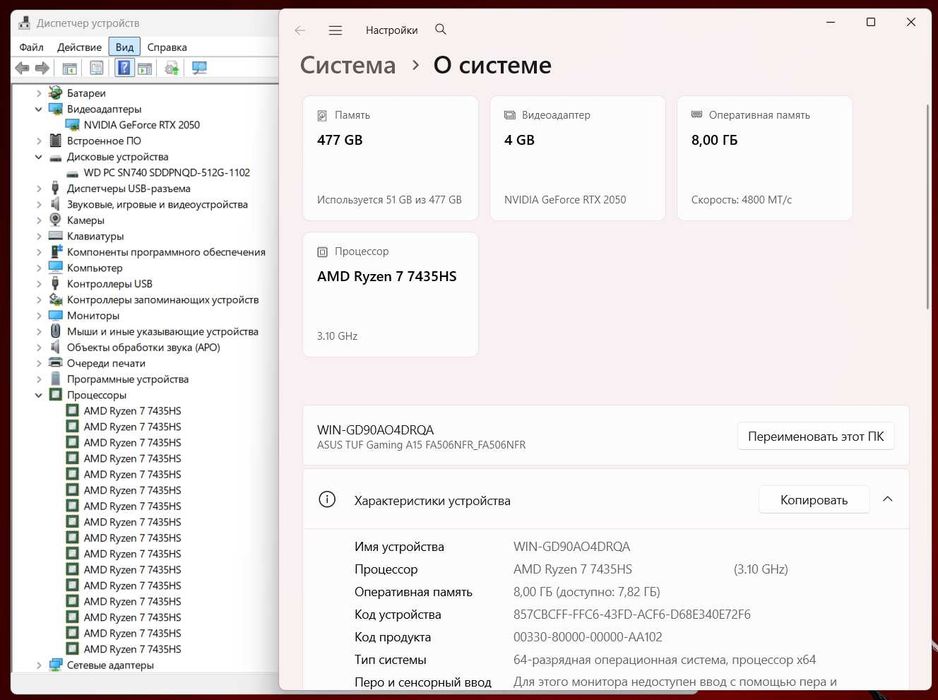
Task: Click the Встроенное ПО firmware icon
Action: coord(56,141)
